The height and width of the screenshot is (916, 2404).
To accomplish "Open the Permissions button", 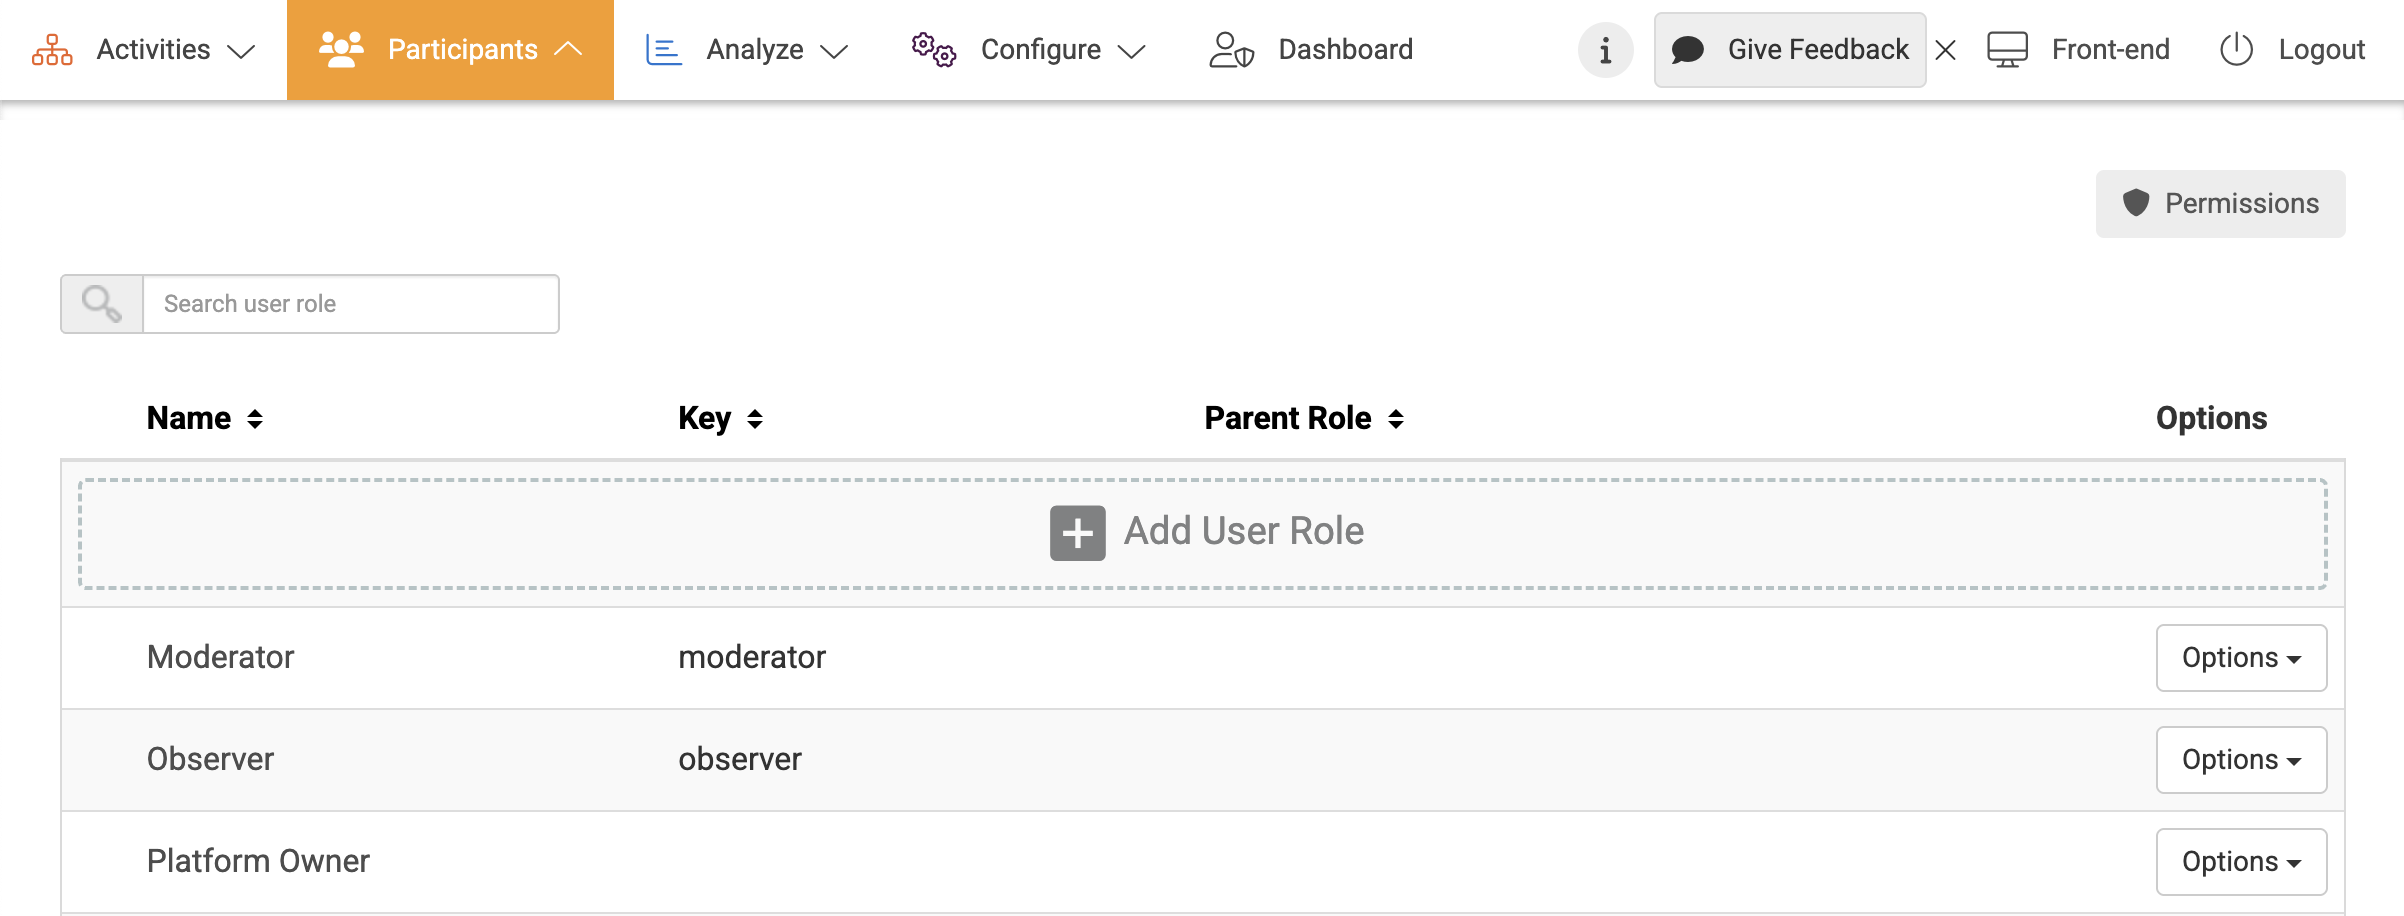I will tap(2220, 204).
